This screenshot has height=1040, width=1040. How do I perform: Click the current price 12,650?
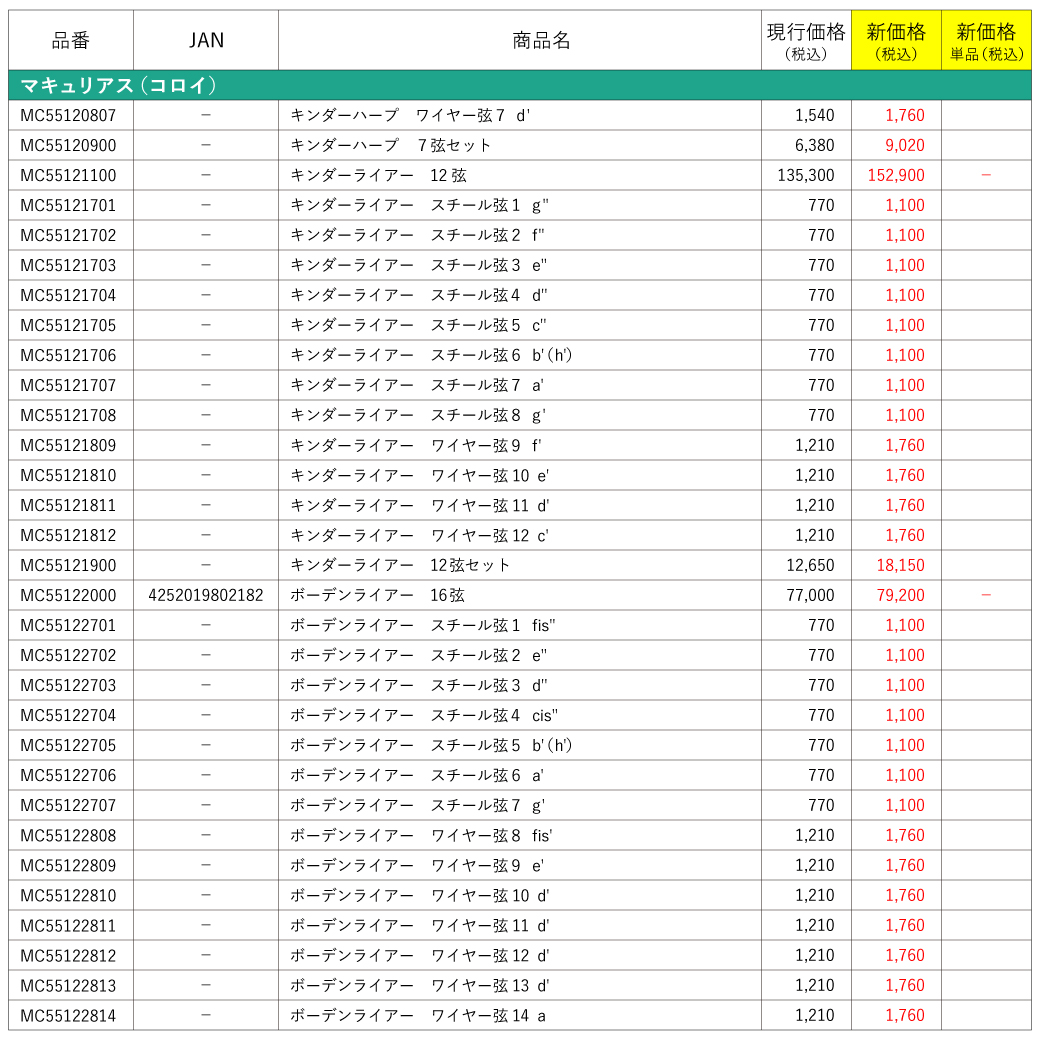[810, 565]
